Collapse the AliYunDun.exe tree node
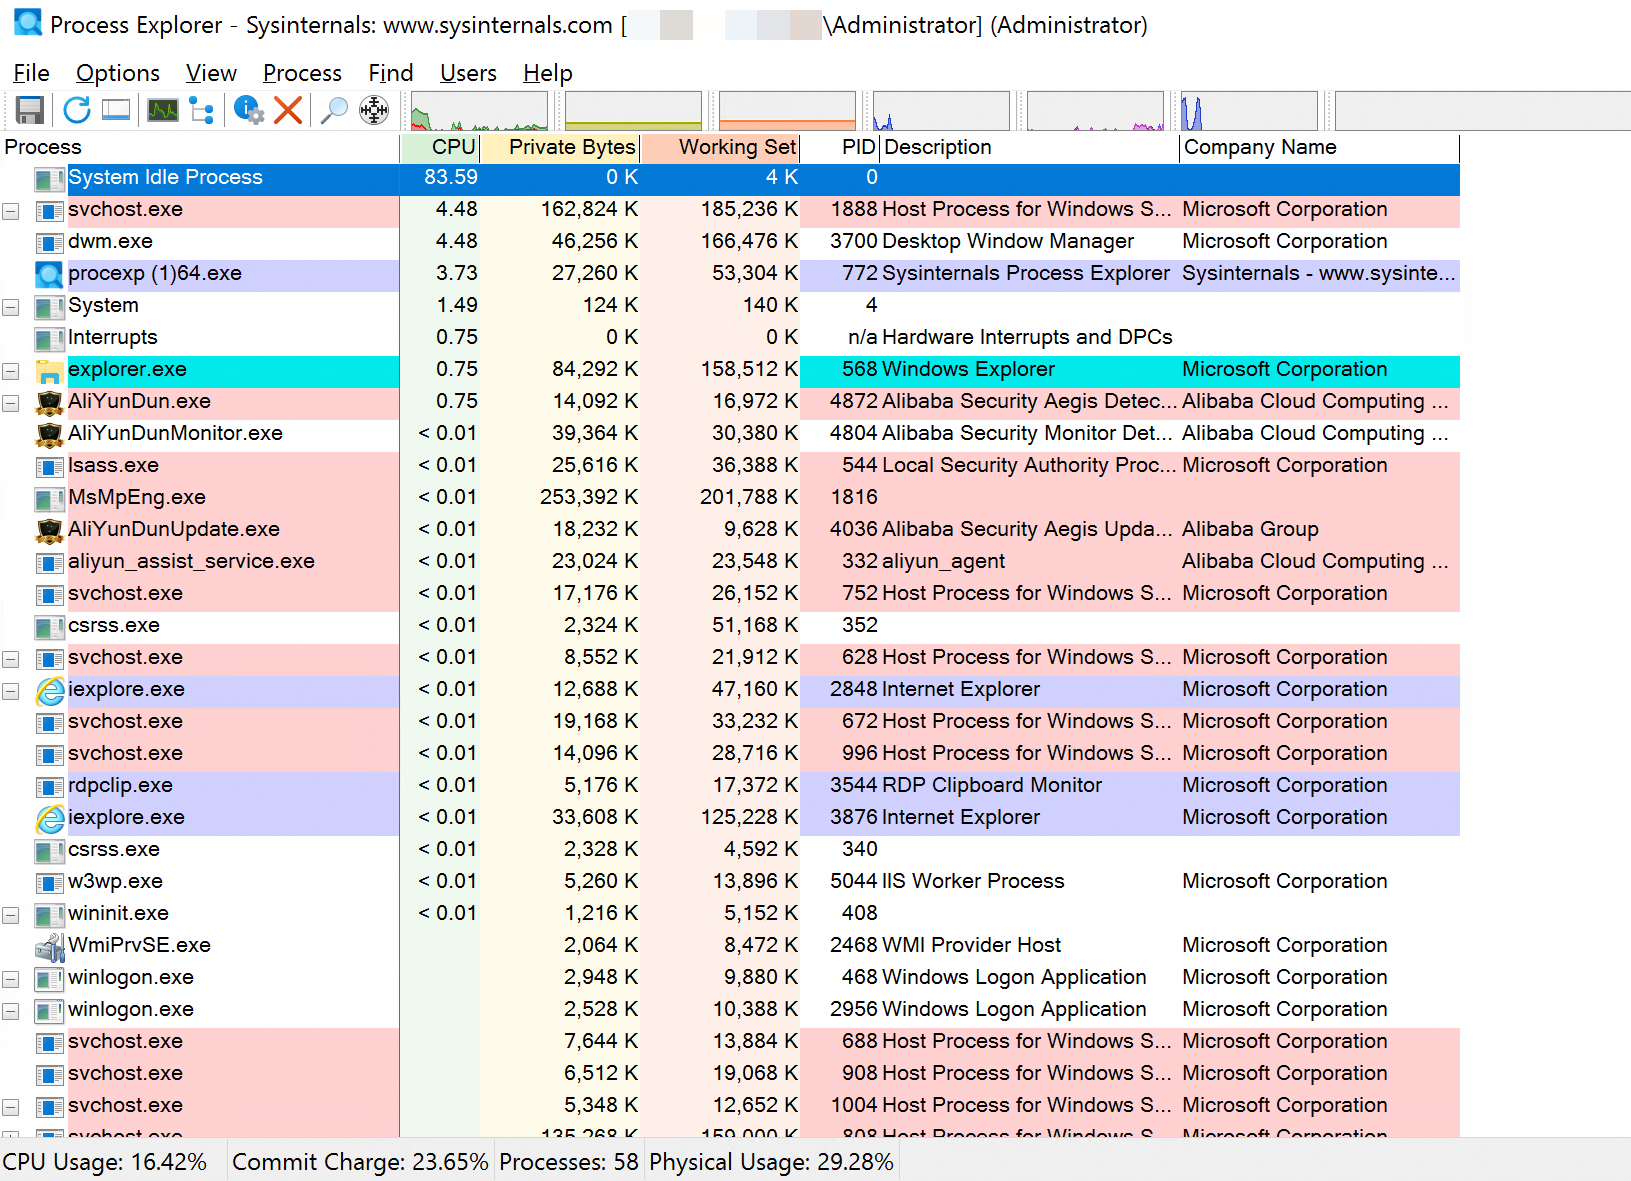This screenshot has width=1631, height=1181. (11, 403)
